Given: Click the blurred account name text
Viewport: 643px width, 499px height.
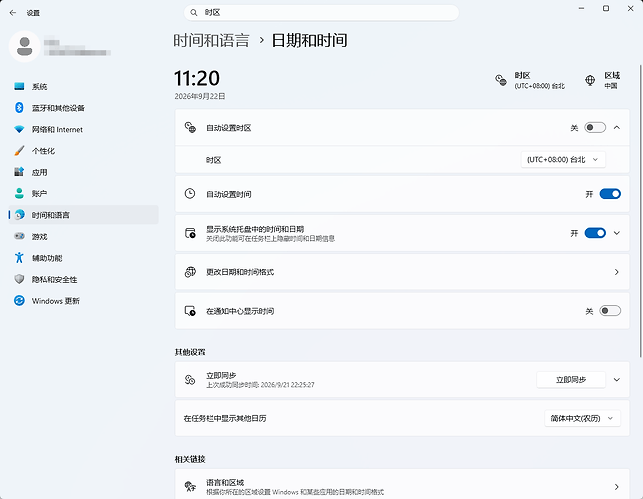Looking at the screenshot, I should pos(77,48).
